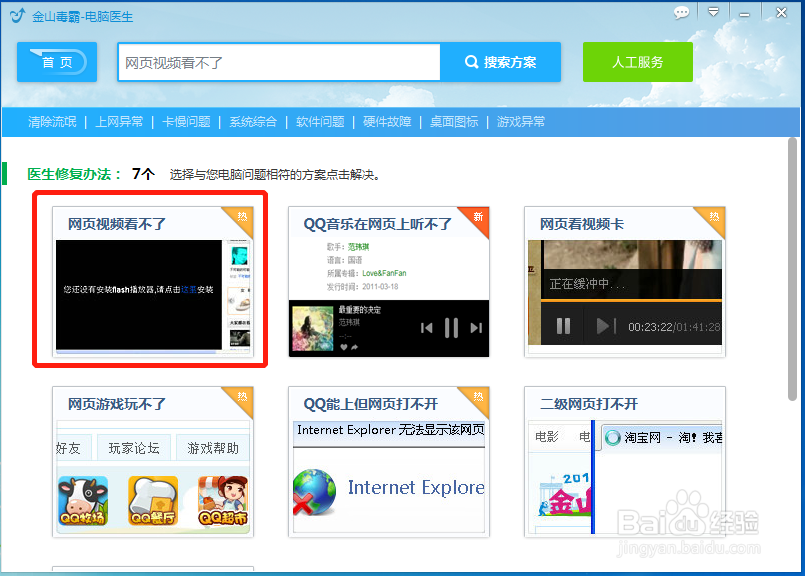Click the 范玮琪 singer name link

point(358,247)
